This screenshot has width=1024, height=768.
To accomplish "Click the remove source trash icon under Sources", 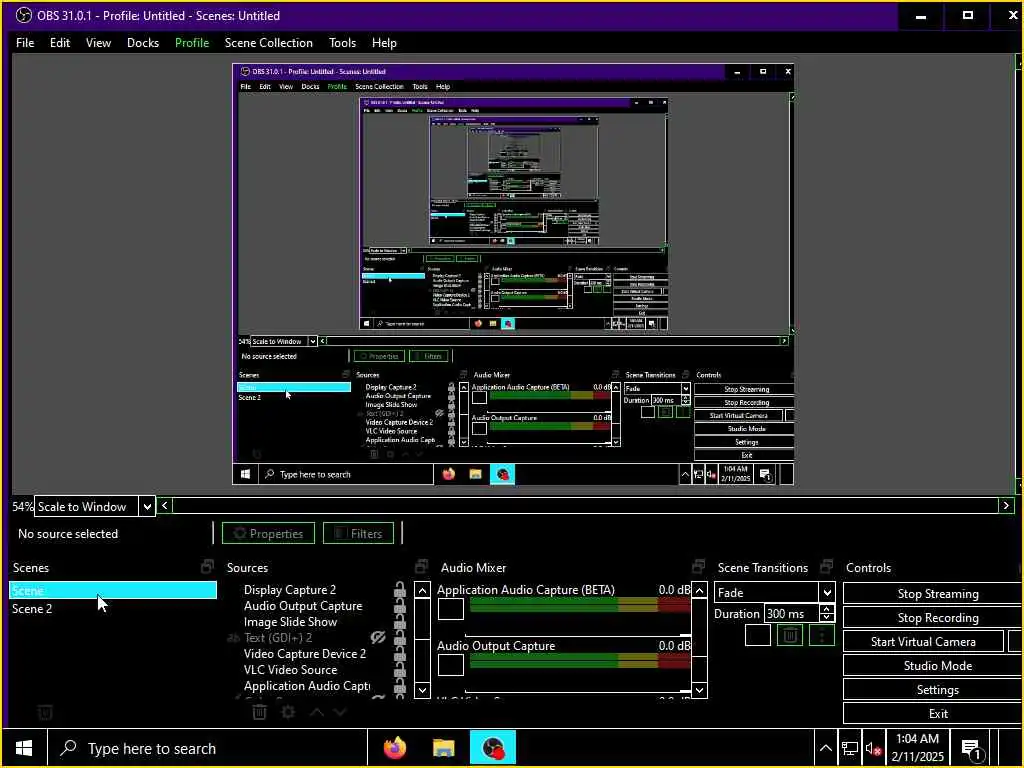I will [x=259, y=712].
